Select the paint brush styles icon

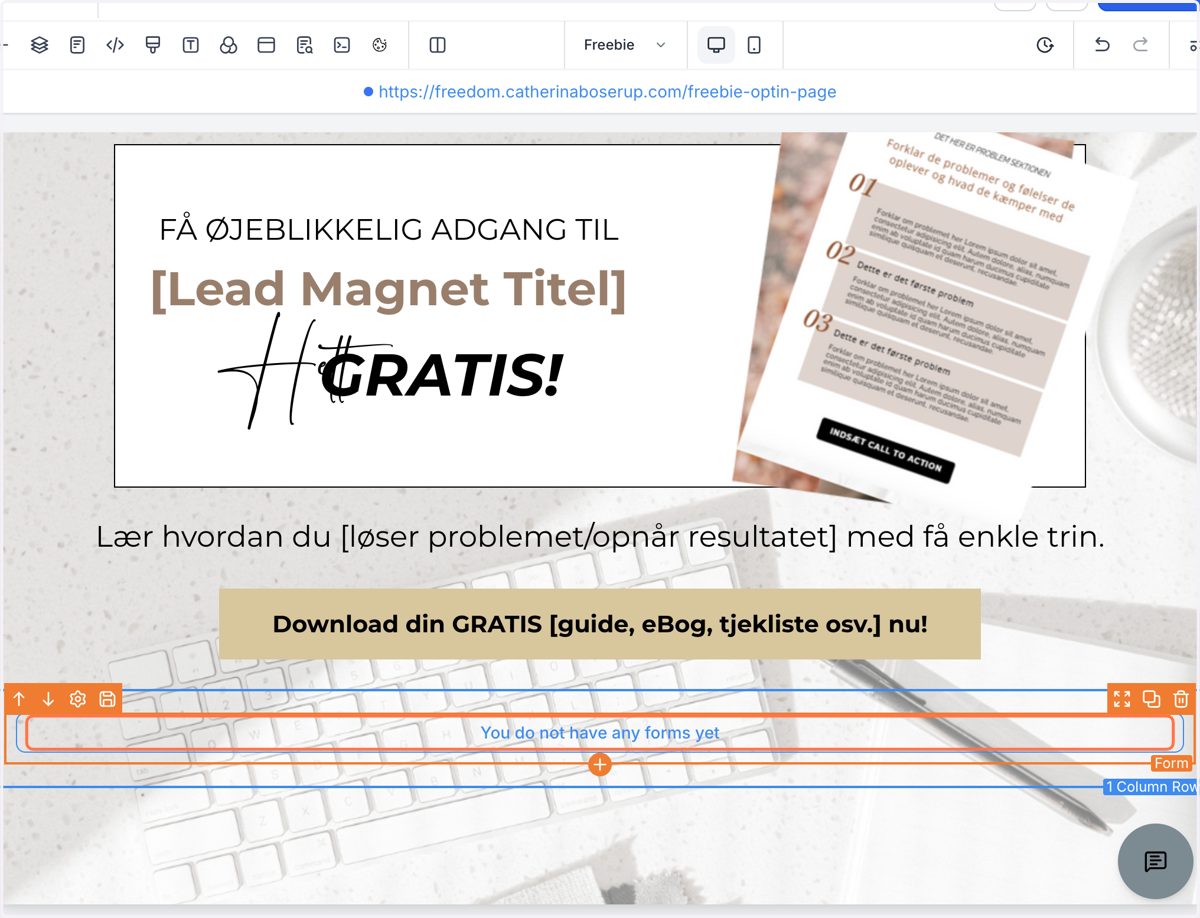[x=153, y=45]
